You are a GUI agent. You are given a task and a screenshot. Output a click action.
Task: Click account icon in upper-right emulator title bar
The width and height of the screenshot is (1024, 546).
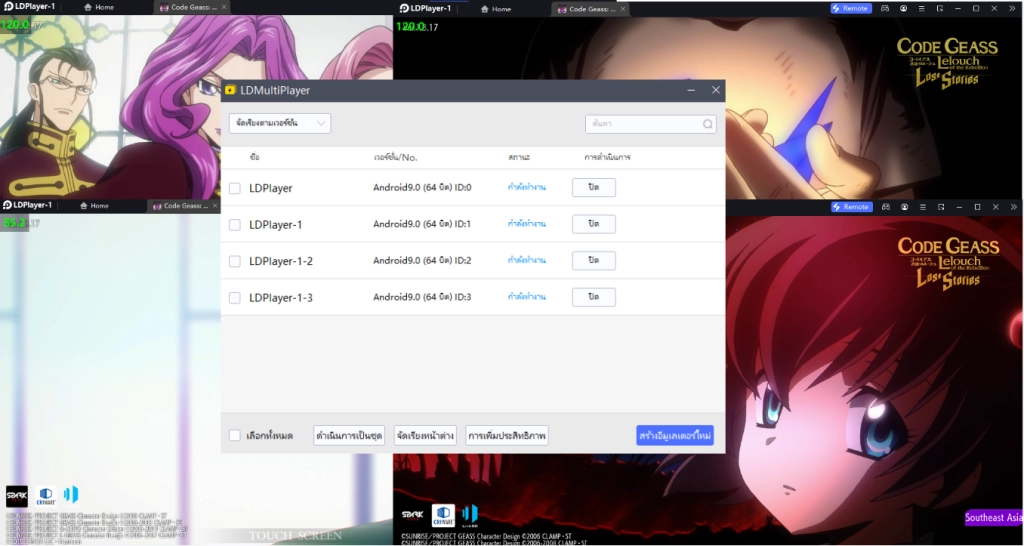[903, 8]
